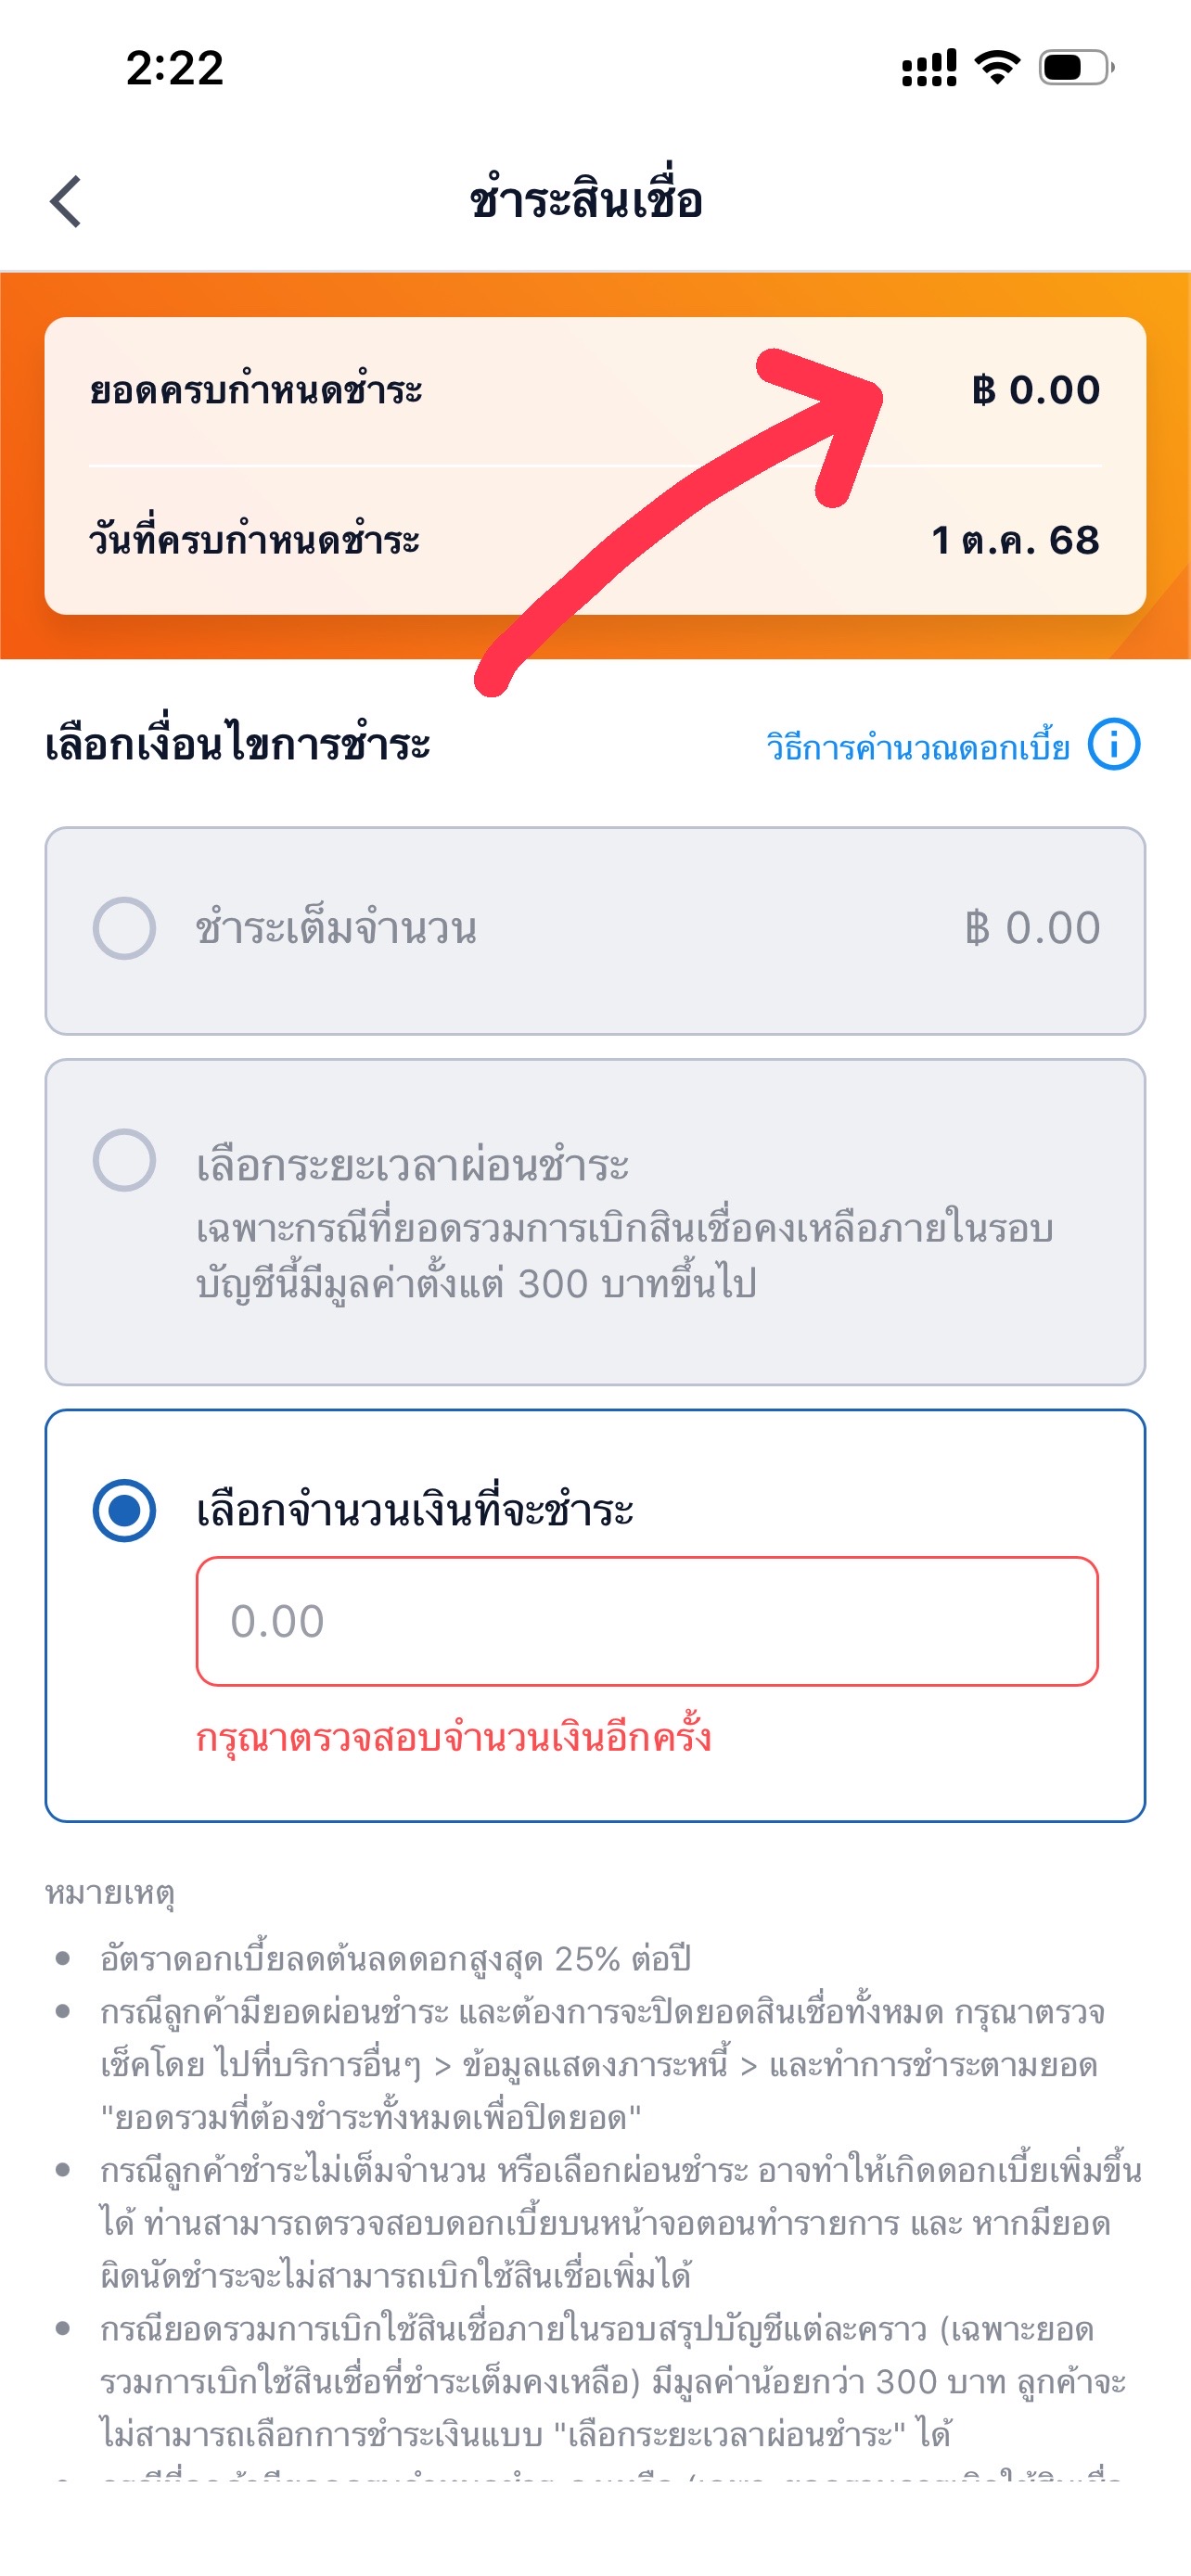Viewport: 1191px width, 2576px height.
Task: Click the payment amount input field
Action: 647,1621
